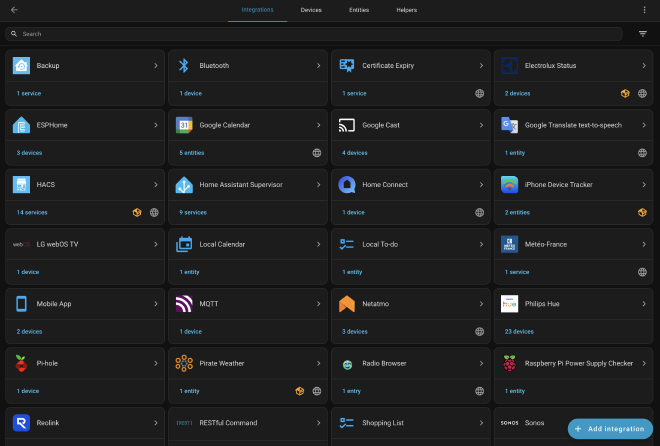Image resolution: width=660 pixels, height=446 pixels.
Task: Click the Pirate Weather icon
Action: [x=184, y=363]
